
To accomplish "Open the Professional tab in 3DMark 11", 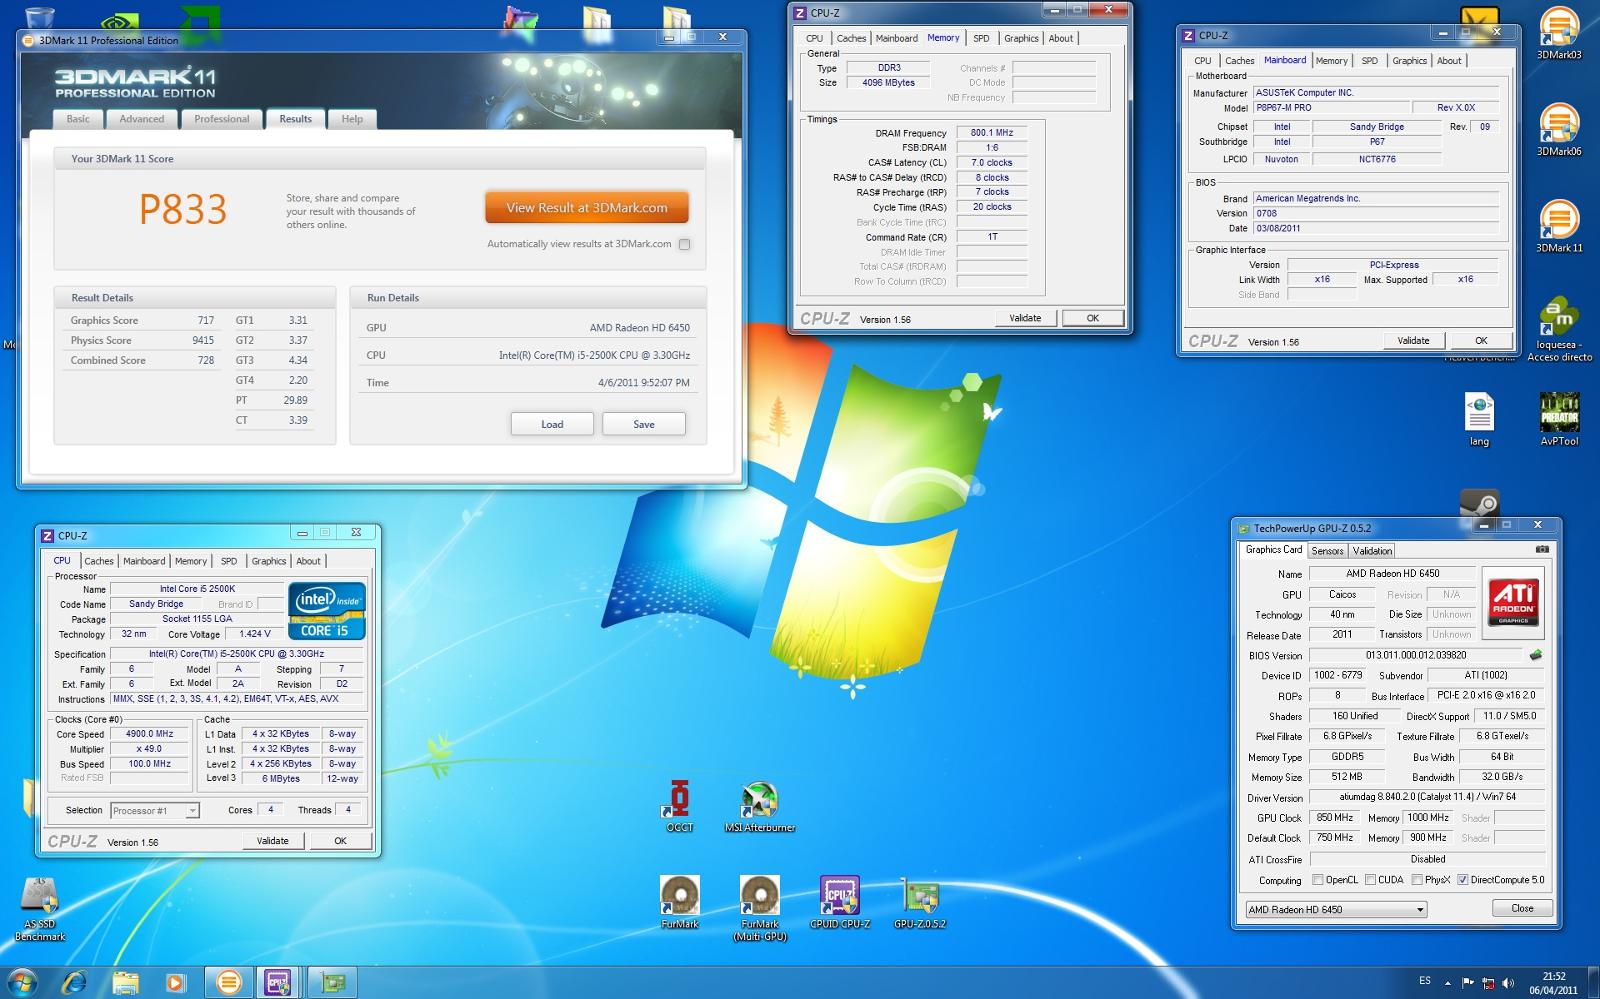I will point(222,119).
